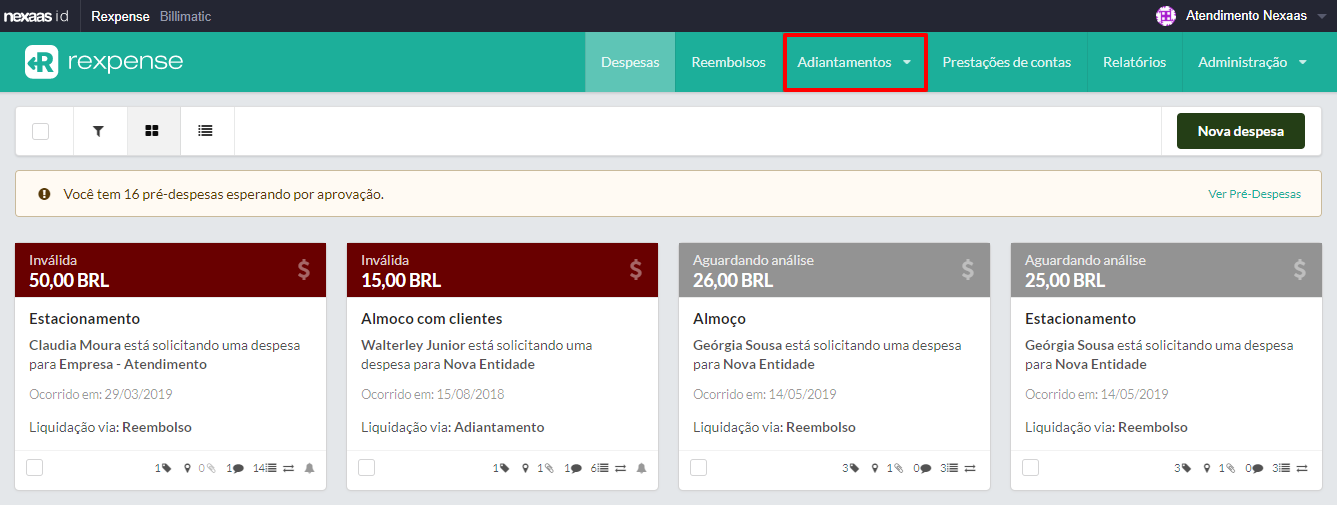Click the dollar icon on 26,00 BRL card
The width and height of the screenshot is (1337, 505).
(968, 269)
